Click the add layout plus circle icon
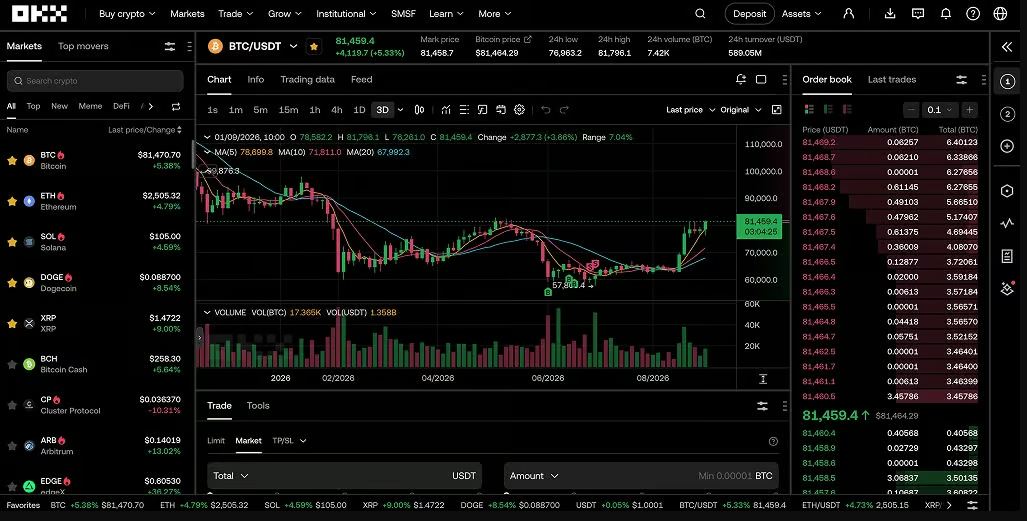1027x521 pixels. pos(1007,146)
